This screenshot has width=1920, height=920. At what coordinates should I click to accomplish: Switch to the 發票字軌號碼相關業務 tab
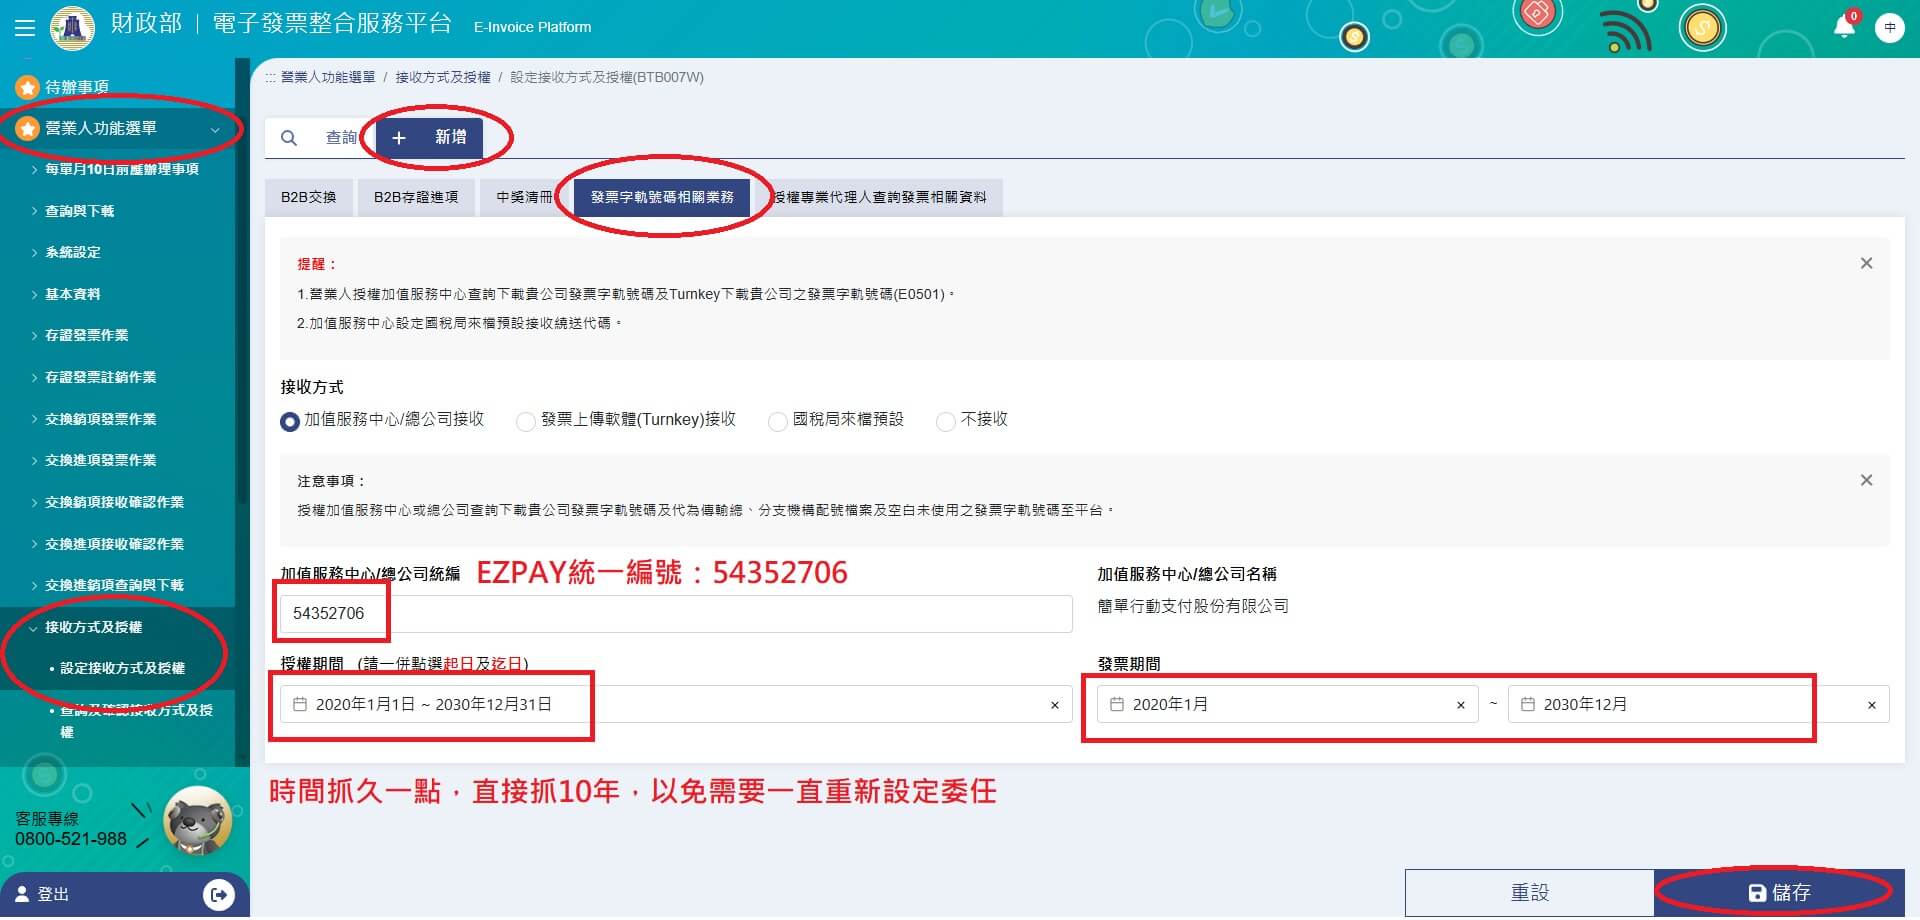tap(662, 197)
